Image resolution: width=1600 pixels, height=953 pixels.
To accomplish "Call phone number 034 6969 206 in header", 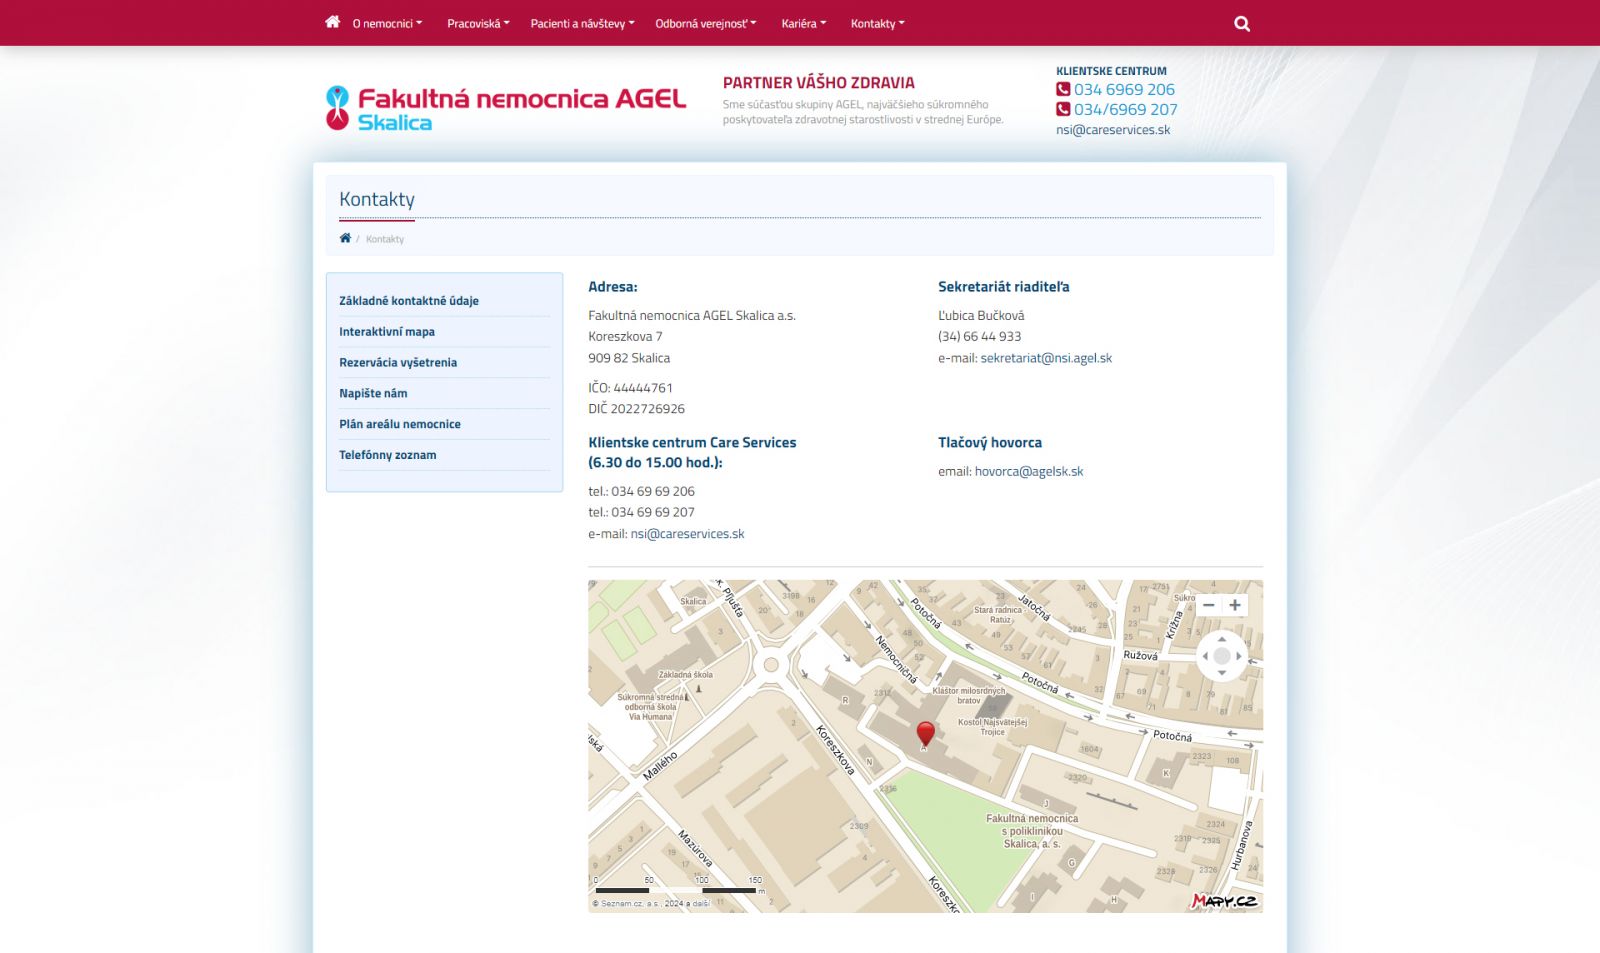I will click(x=1124, y=90).
